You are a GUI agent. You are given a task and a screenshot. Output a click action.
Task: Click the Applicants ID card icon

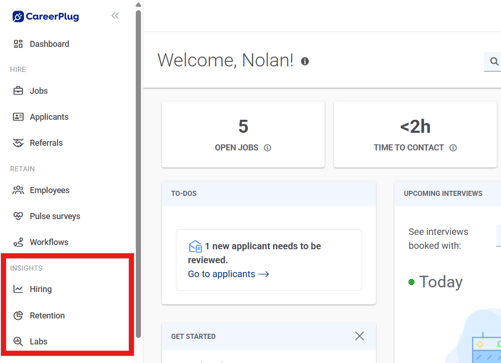pos(18,117)
